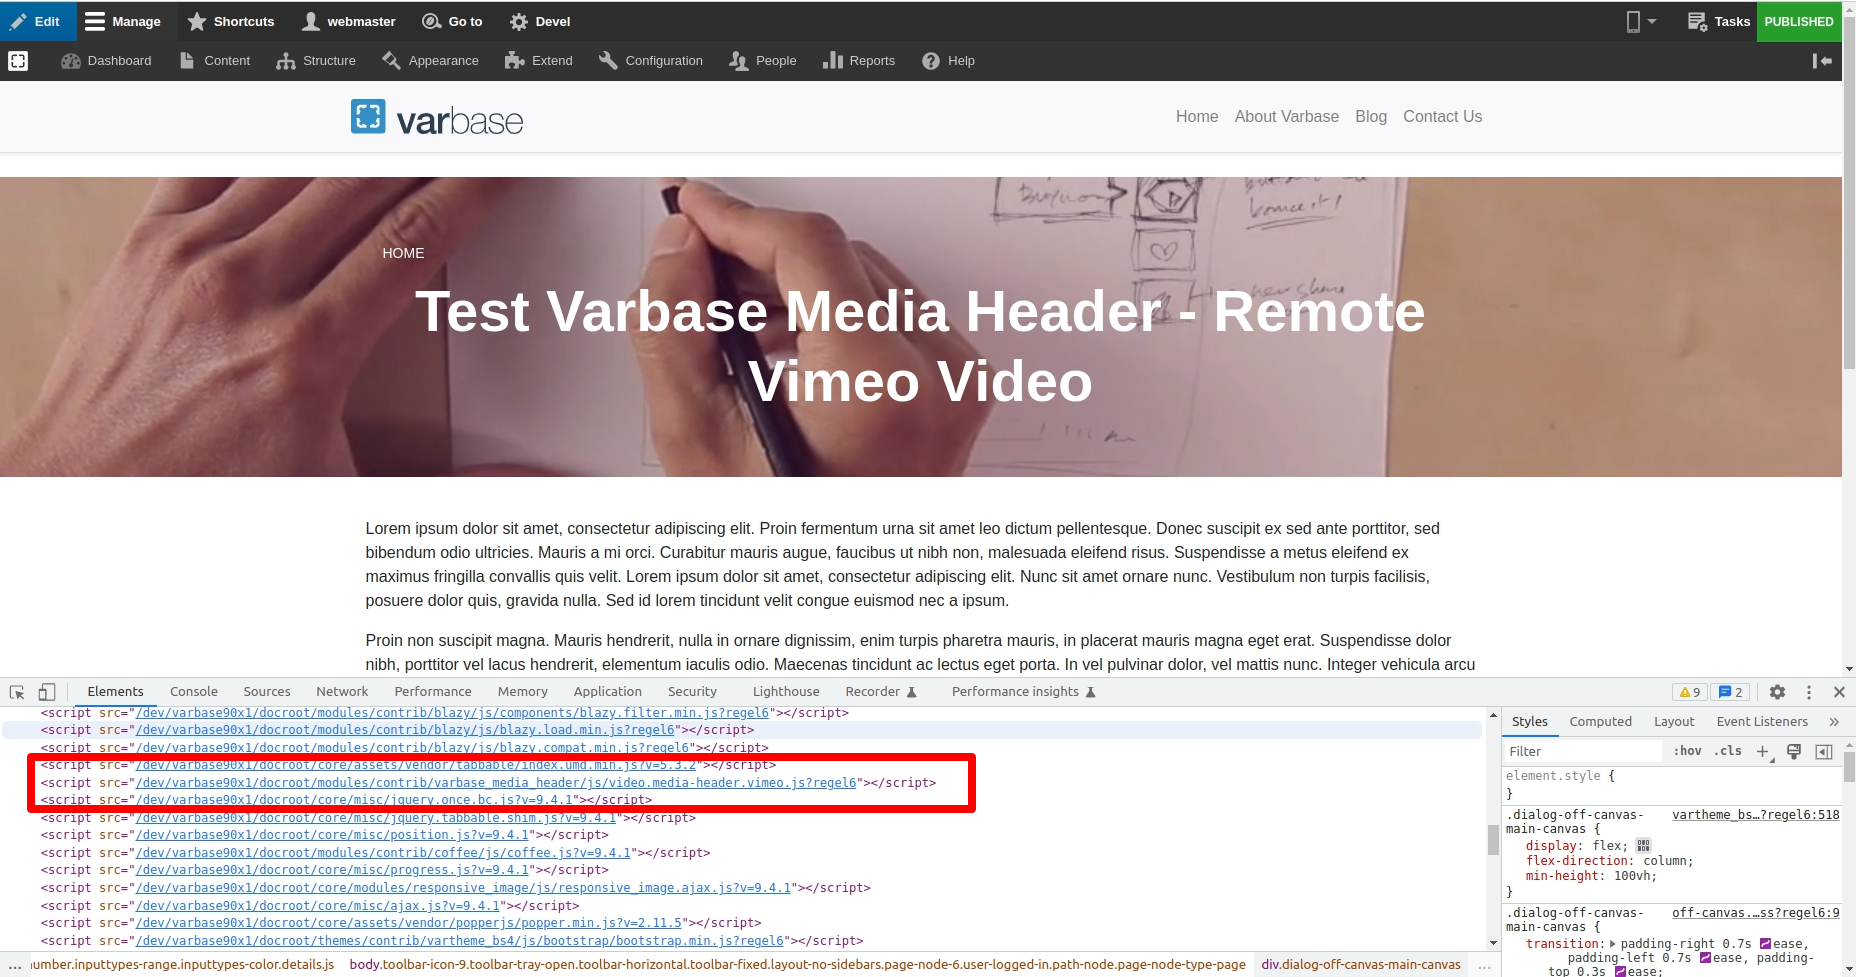1856x977 pixels.
Task: Click the new style rule plus icon
Action: click(1764, 752)
